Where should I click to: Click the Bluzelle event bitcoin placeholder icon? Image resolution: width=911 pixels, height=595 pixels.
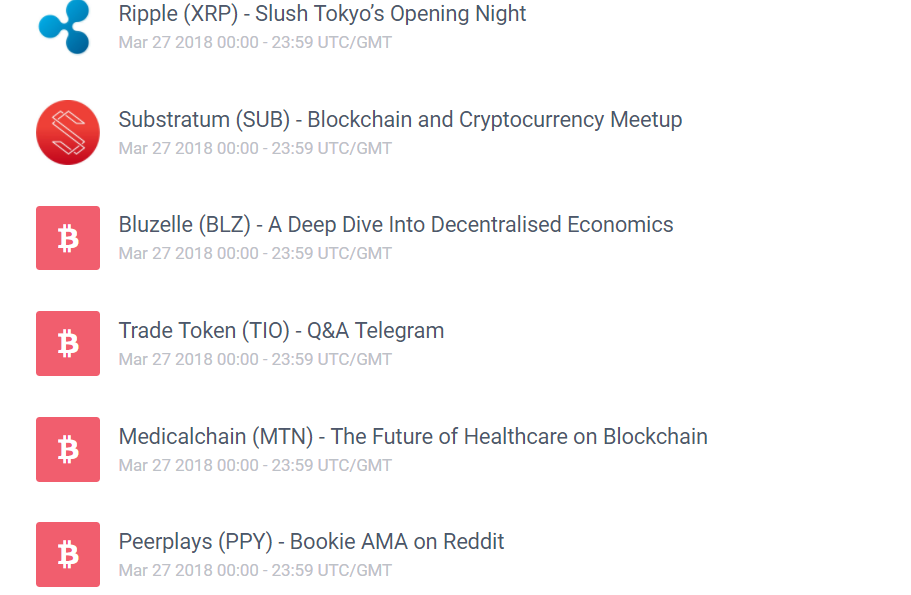(68, 238)
